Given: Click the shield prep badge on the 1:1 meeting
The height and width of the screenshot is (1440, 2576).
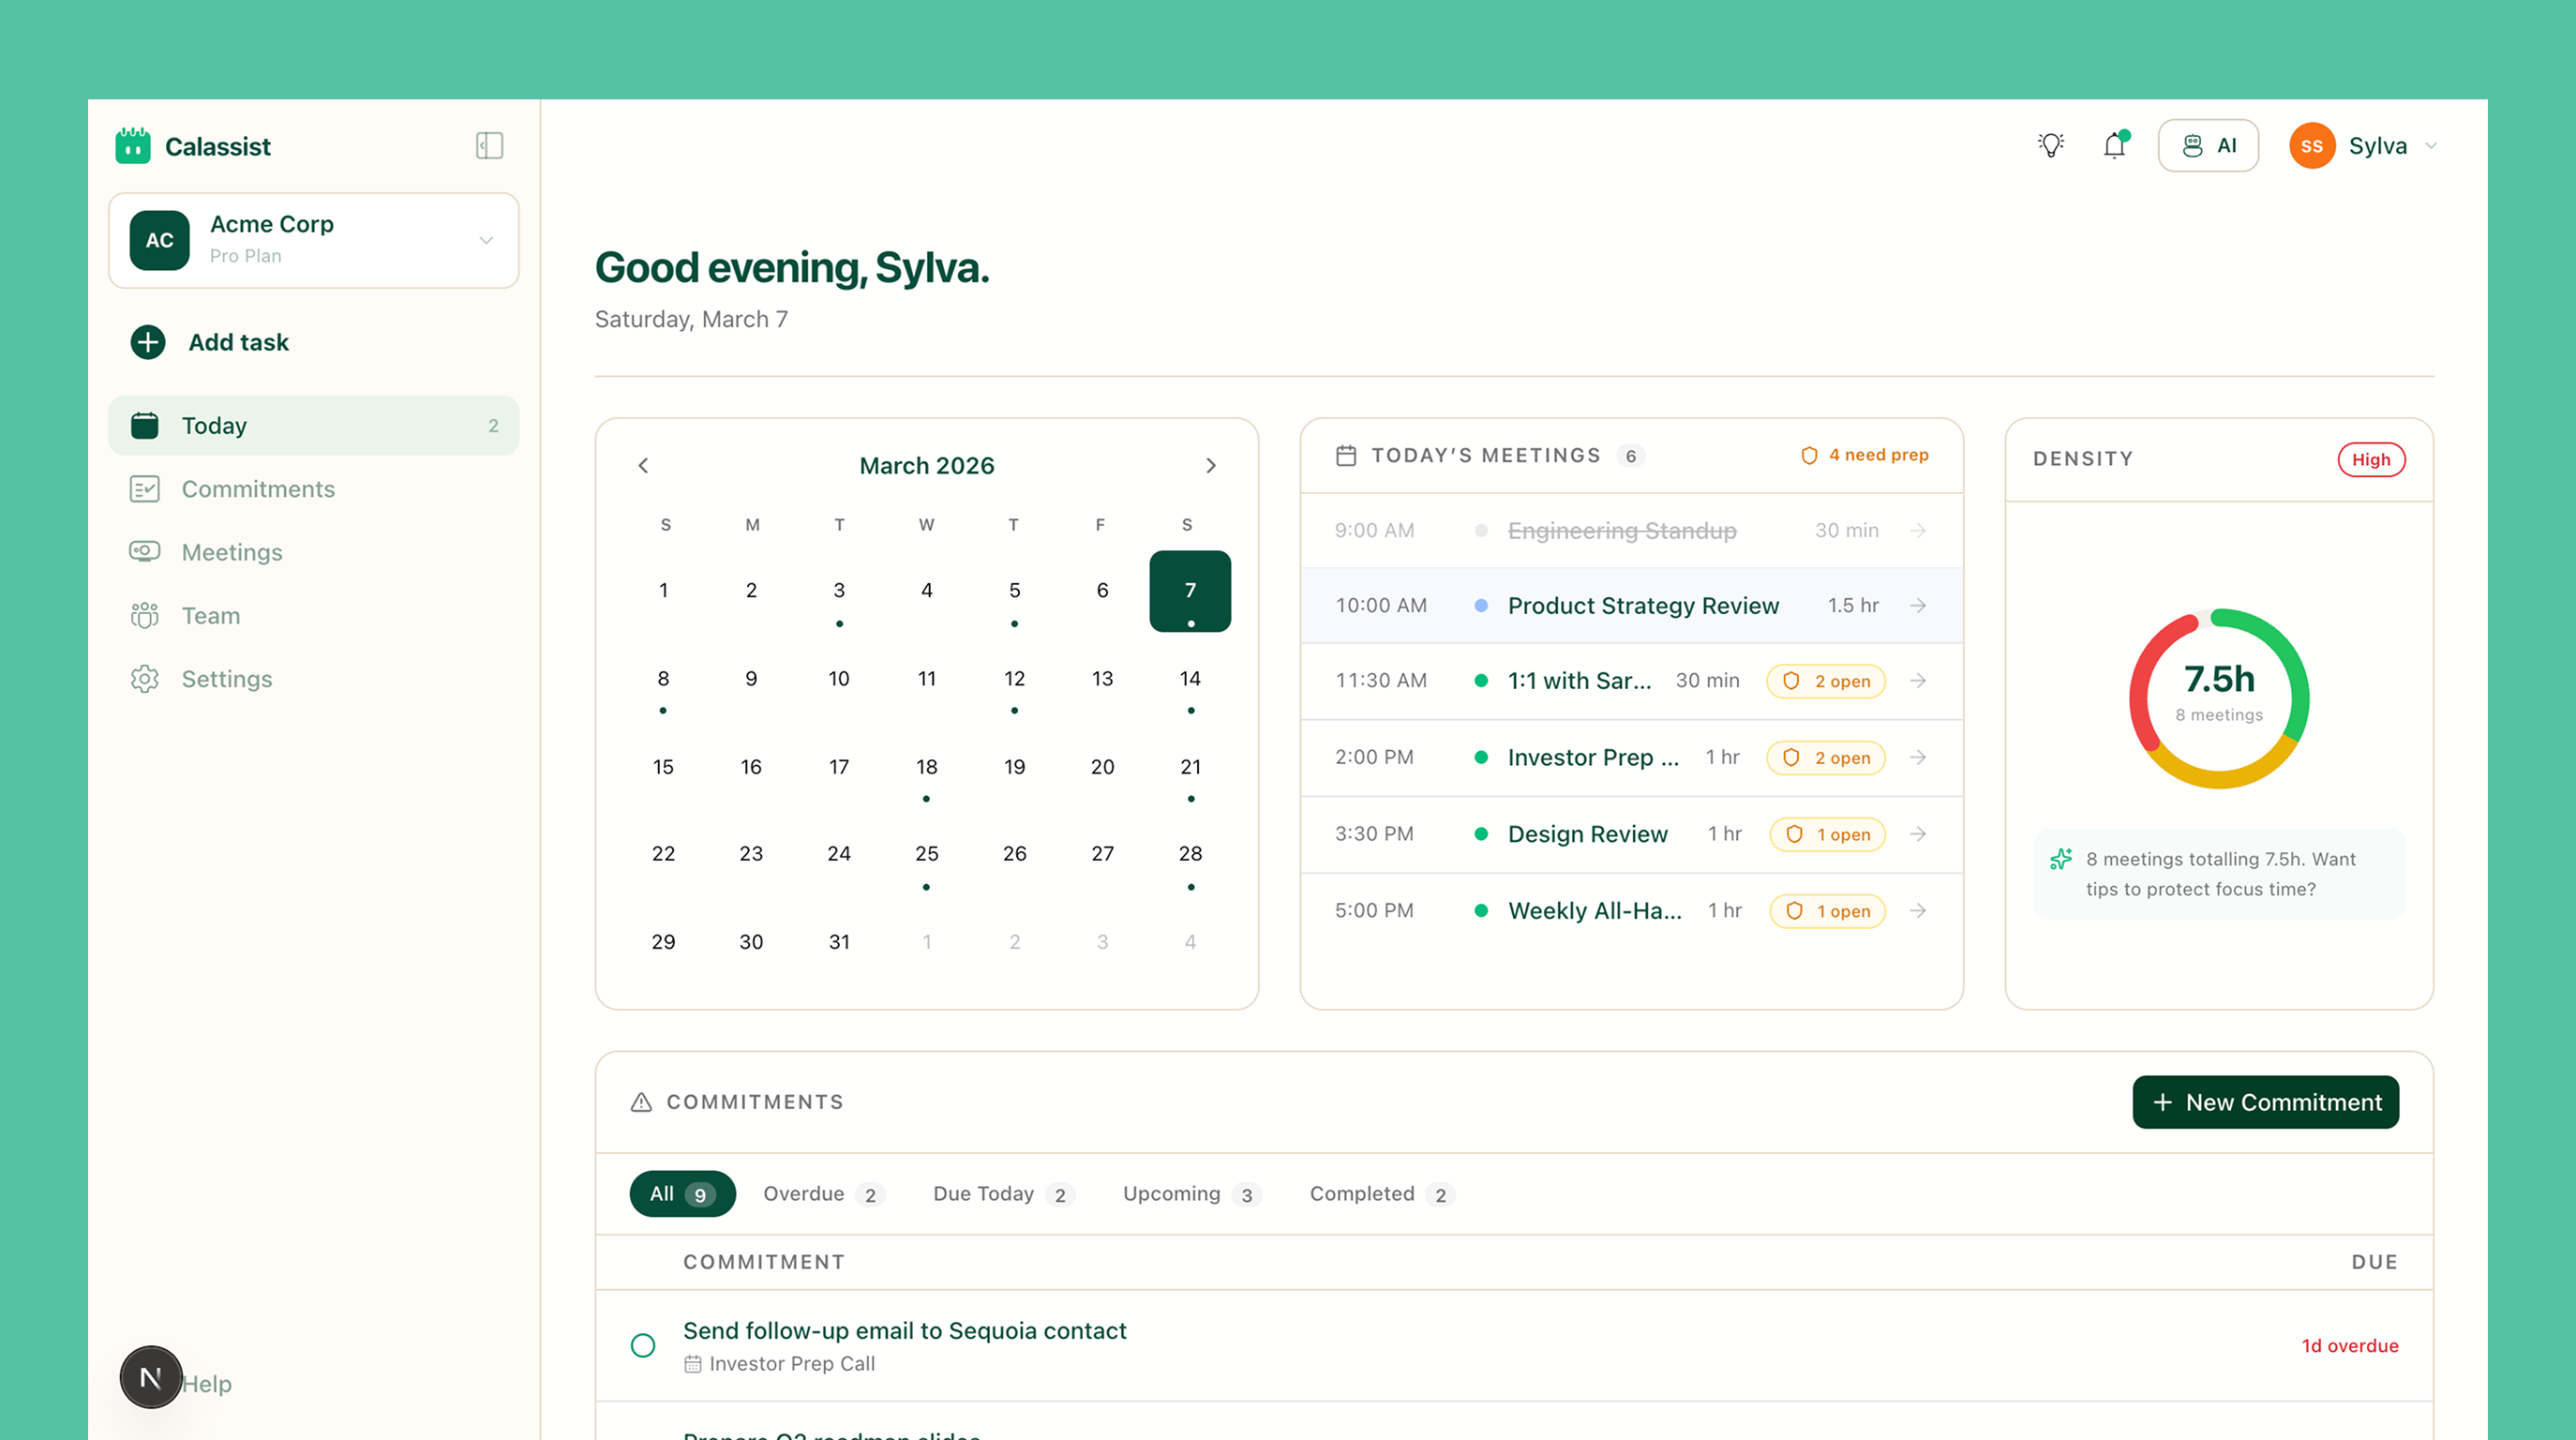Looking at the screenshot, I should click(x=1826, y=681).
